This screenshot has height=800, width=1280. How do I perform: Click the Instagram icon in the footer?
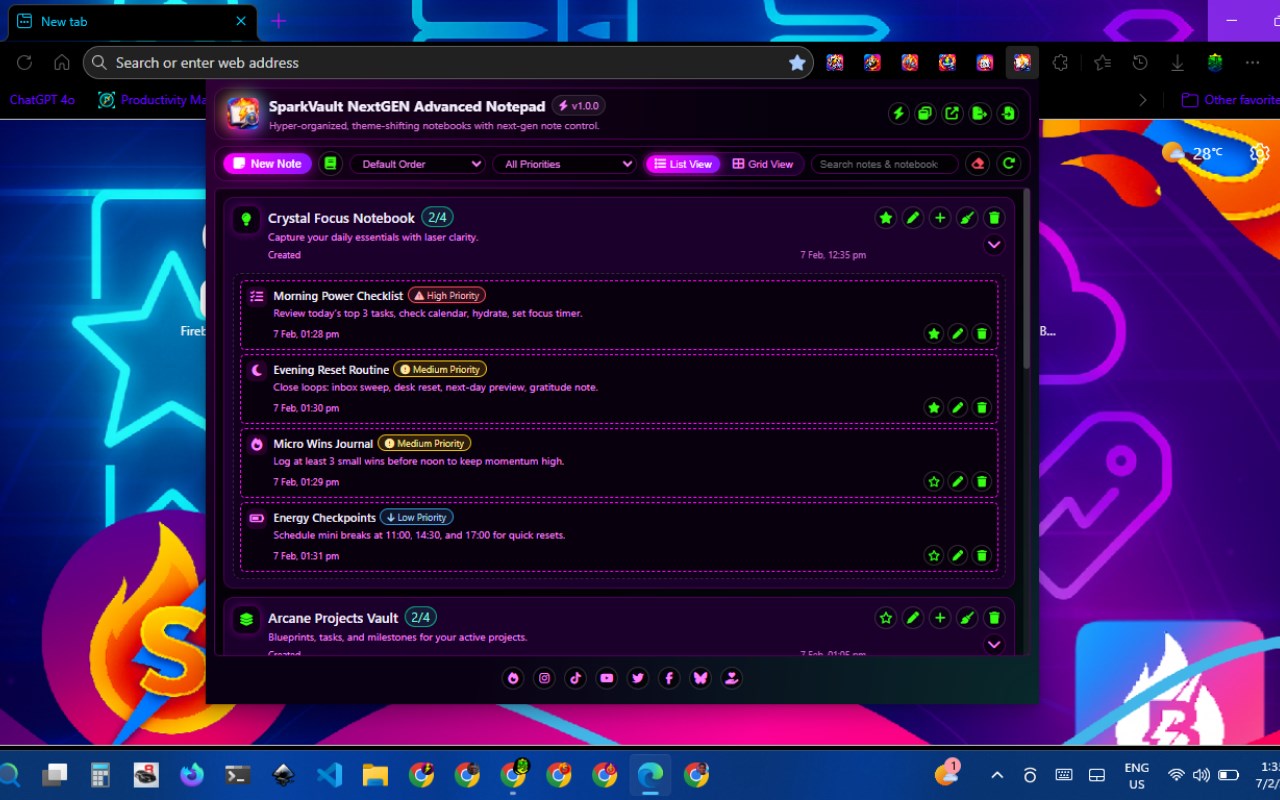544,678
